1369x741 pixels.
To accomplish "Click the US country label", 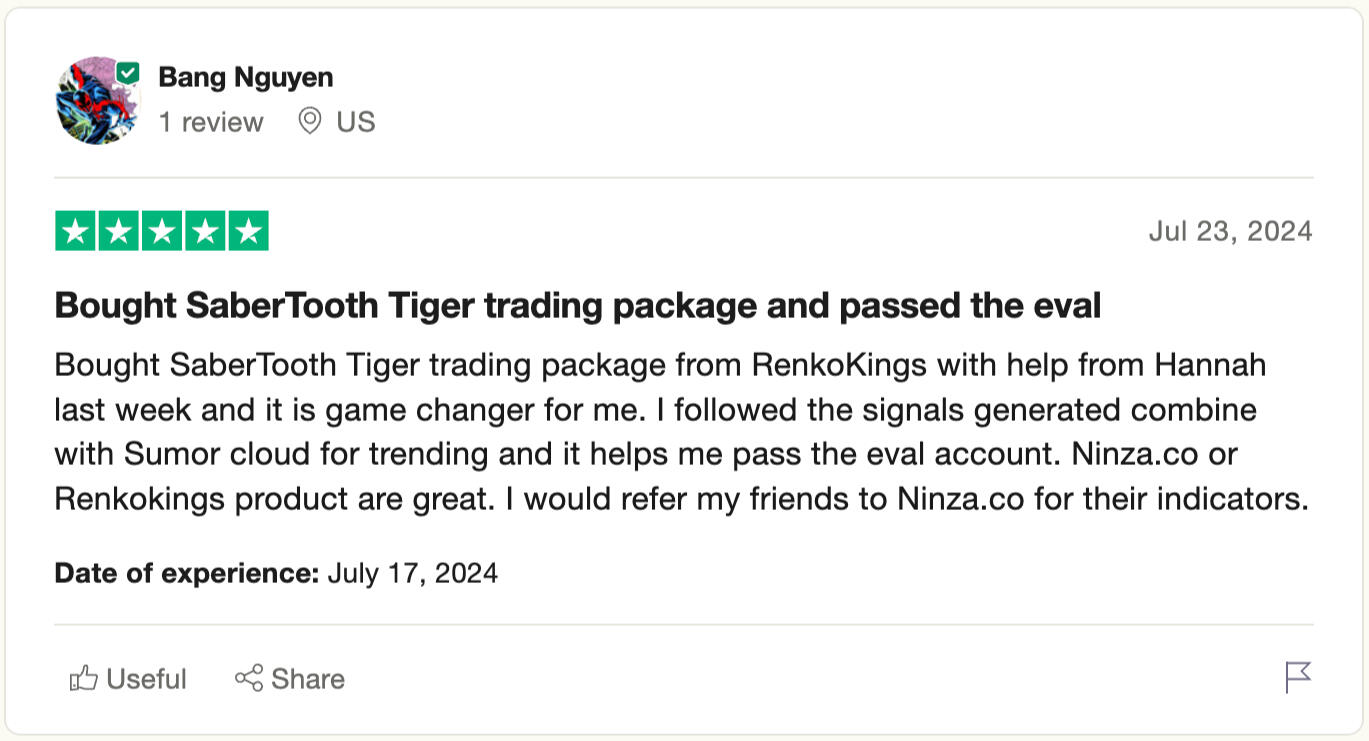I will coord(356,122).
